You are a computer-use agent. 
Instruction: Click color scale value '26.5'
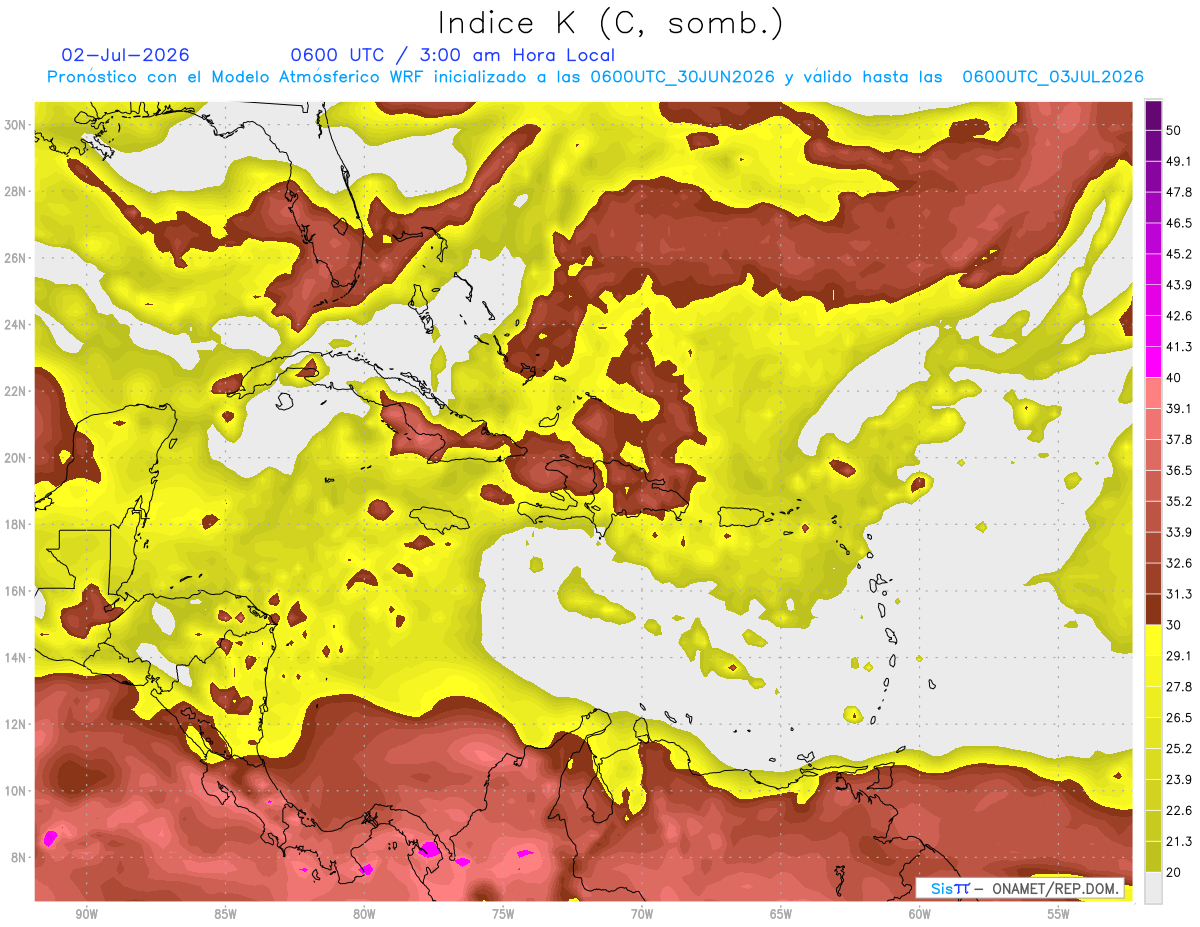tap(1179, 718)
